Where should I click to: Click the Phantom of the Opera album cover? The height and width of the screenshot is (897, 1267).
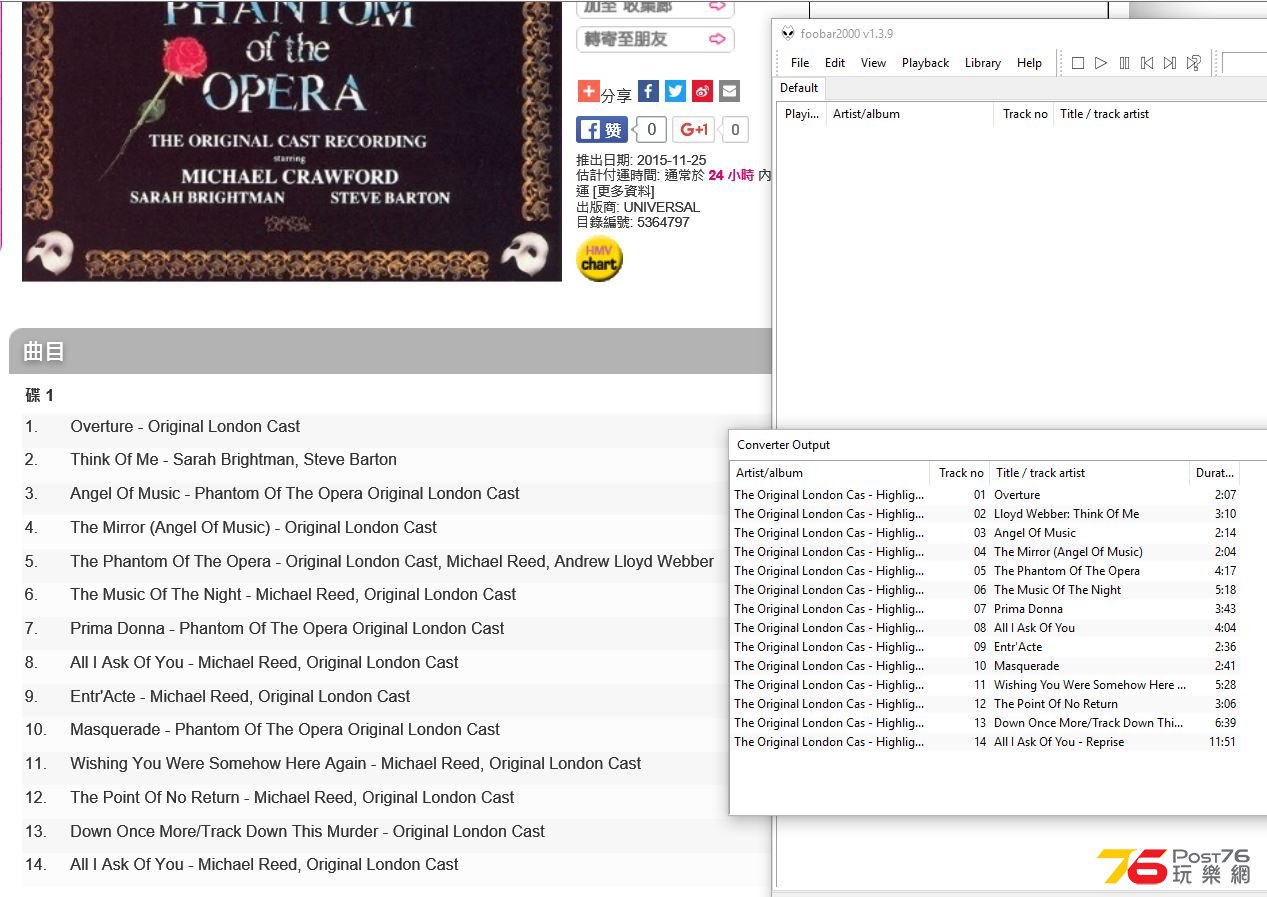pyautogui.click(x=292, y=140)
